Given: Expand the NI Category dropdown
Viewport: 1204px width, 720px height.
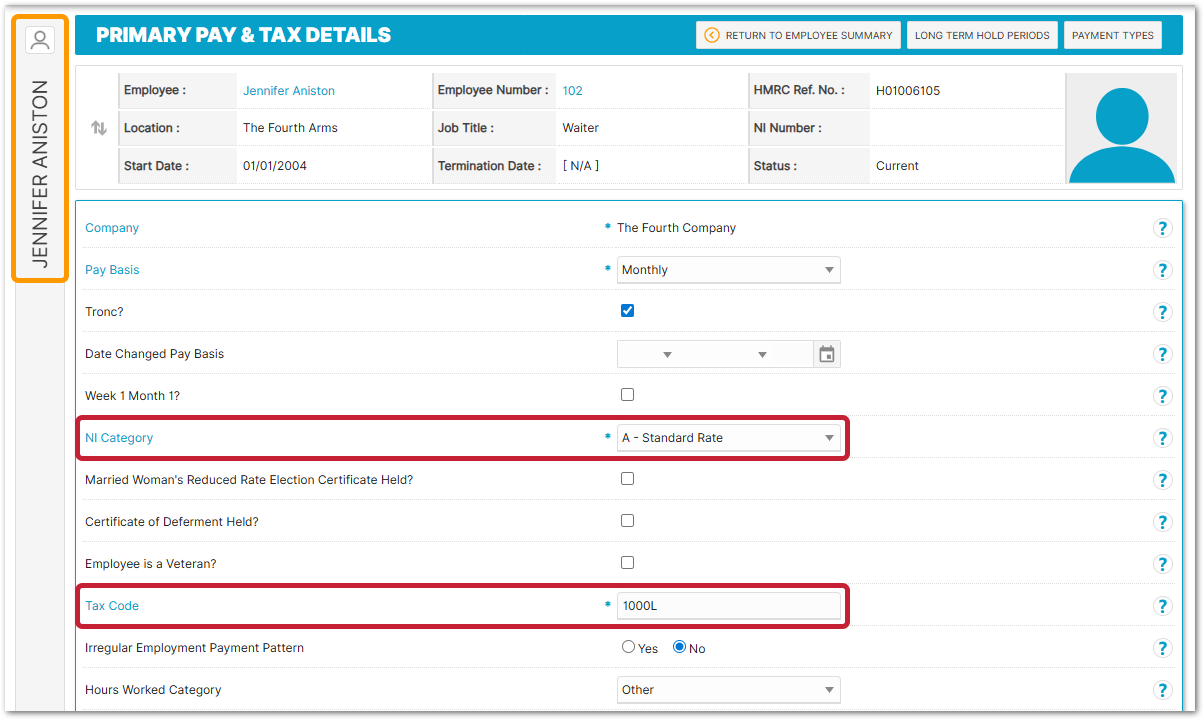Looking at the screenshot, I should (x=728, y=438).
